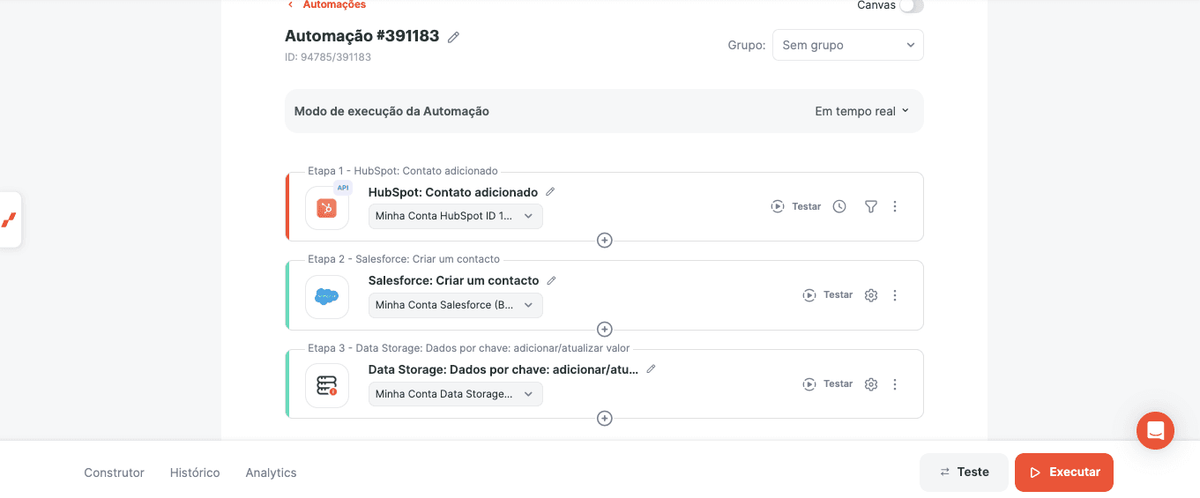
Task: Add step with plus below Salesforce step
Action: tap(604, 330)
